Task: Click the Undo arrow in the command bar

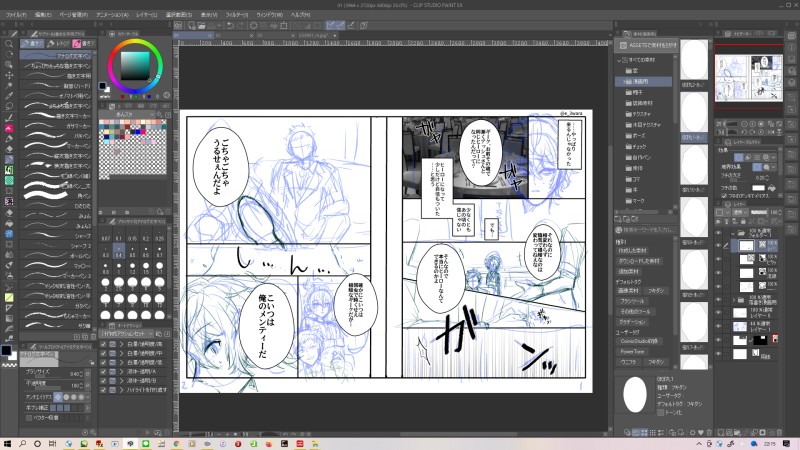Action: point(231,26)
